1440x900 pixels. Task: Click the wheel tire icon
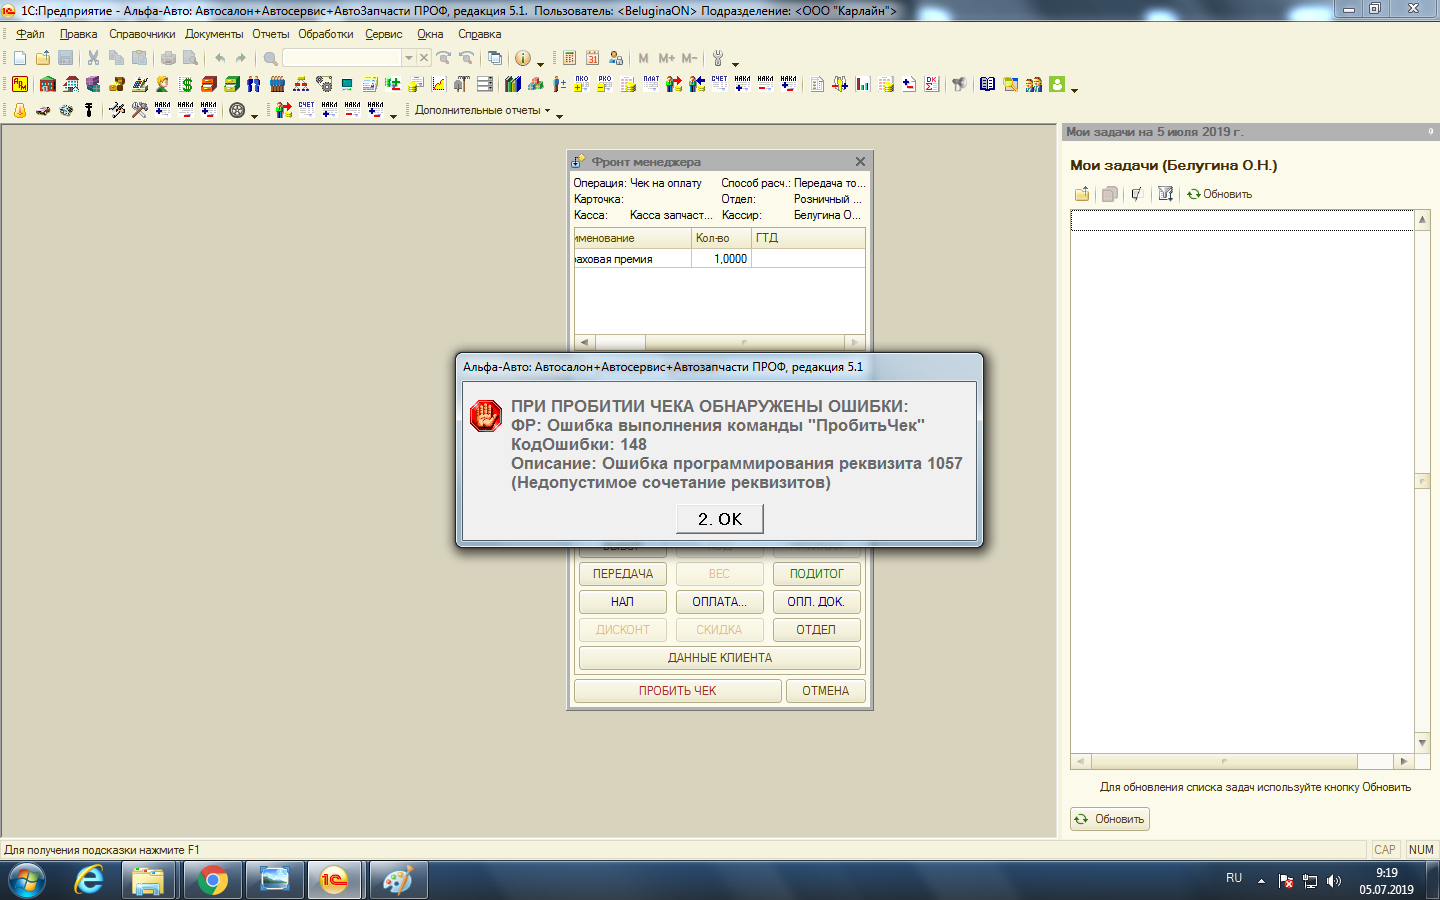237,110
